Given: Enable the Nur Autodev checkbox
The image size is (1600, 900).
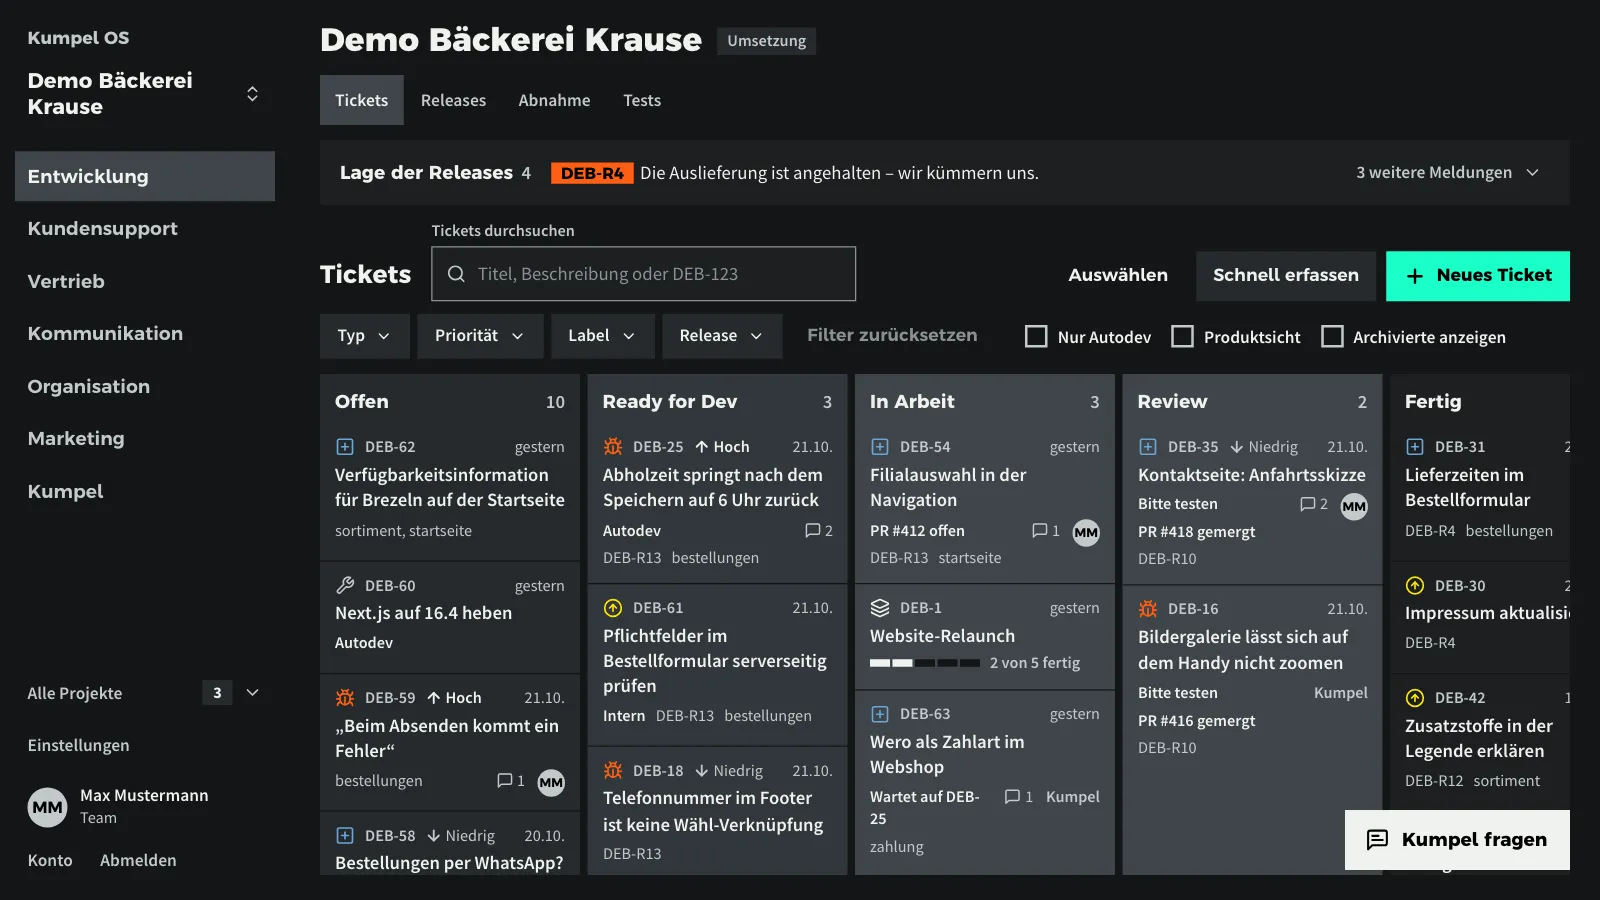Looking at the screenshot, I should (x=1036, y=337).
